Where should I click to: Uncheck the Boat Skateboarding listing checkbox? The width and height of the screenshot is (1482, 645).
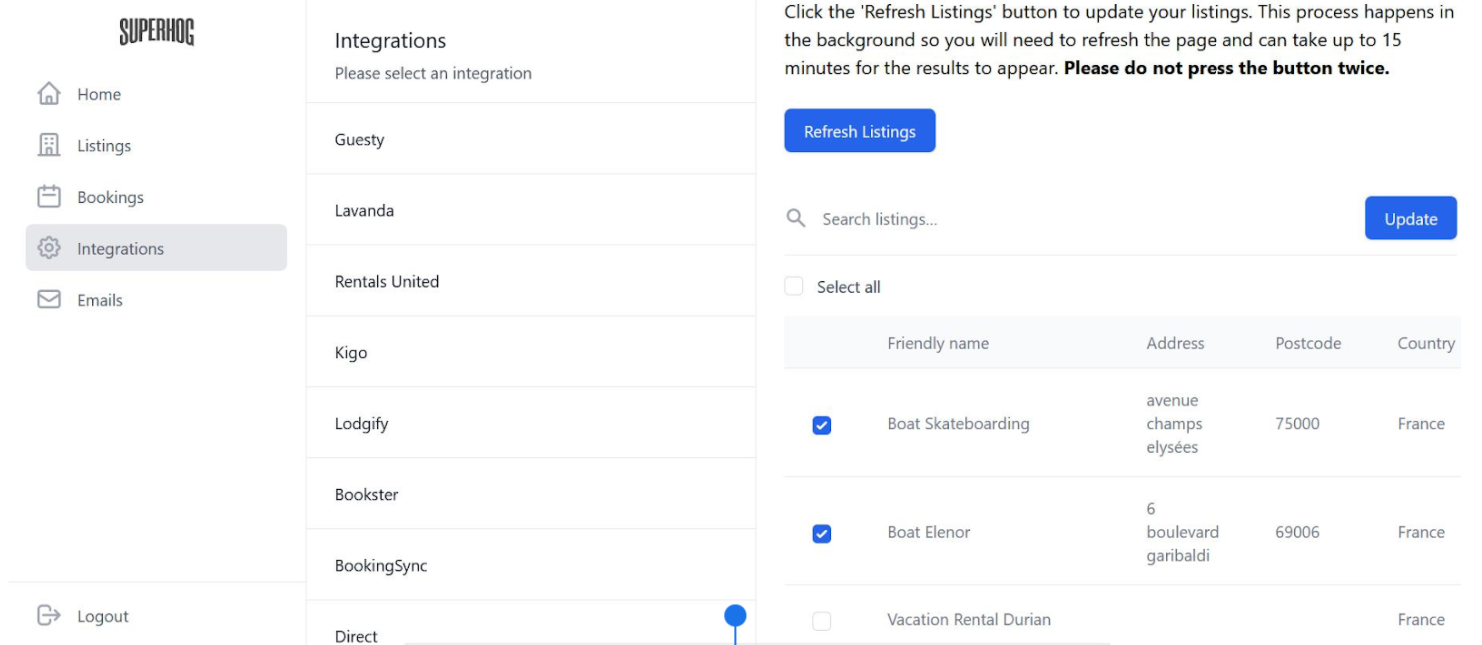pyautogui.click(x=821, y=425)
